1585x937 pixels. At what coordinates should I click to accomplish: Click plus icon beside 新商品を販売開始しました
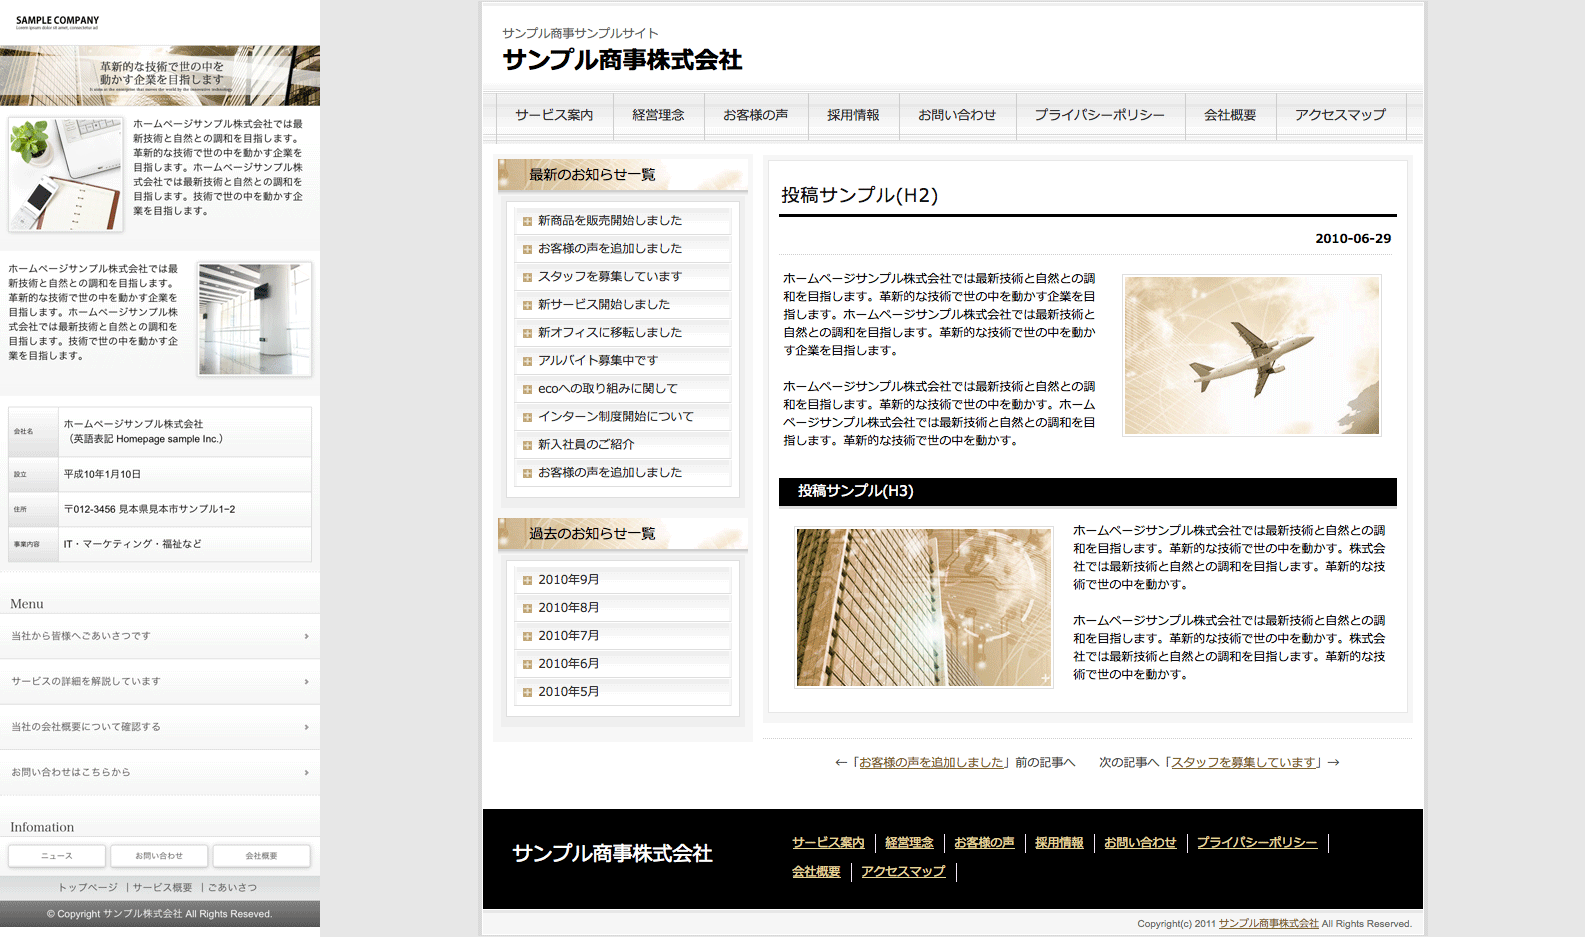527,221
